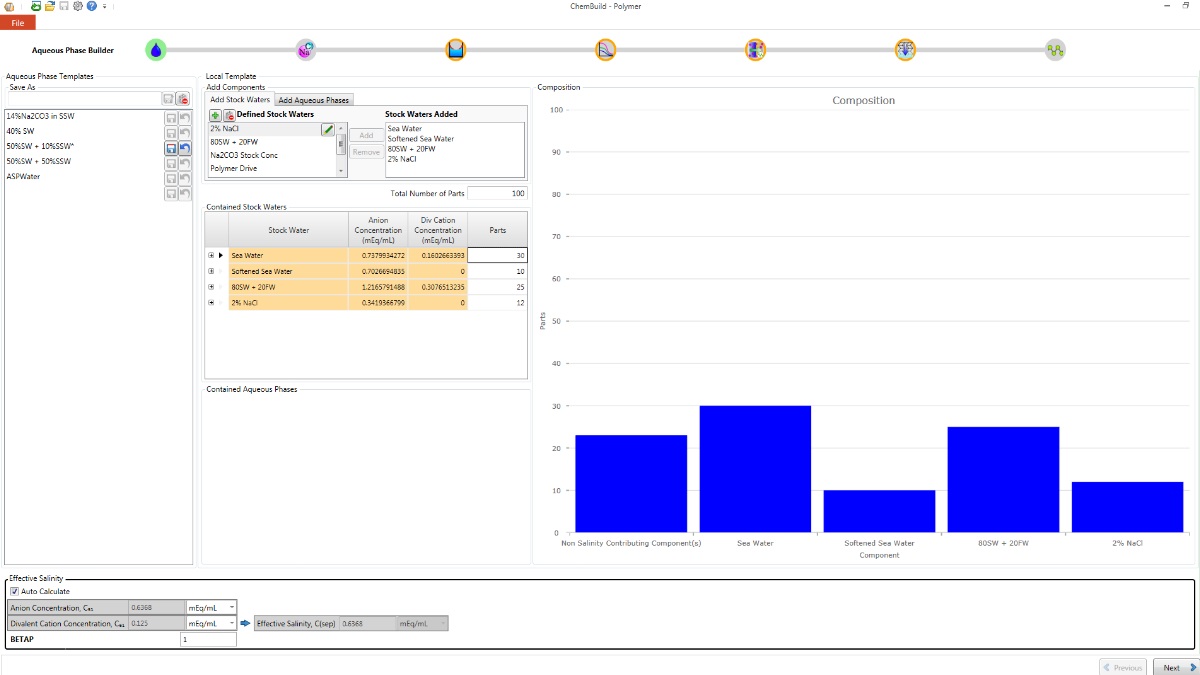1200x675 pixels.
Task: Select Sea Water in Stock Waters Added list
Action: coord(405,128)
